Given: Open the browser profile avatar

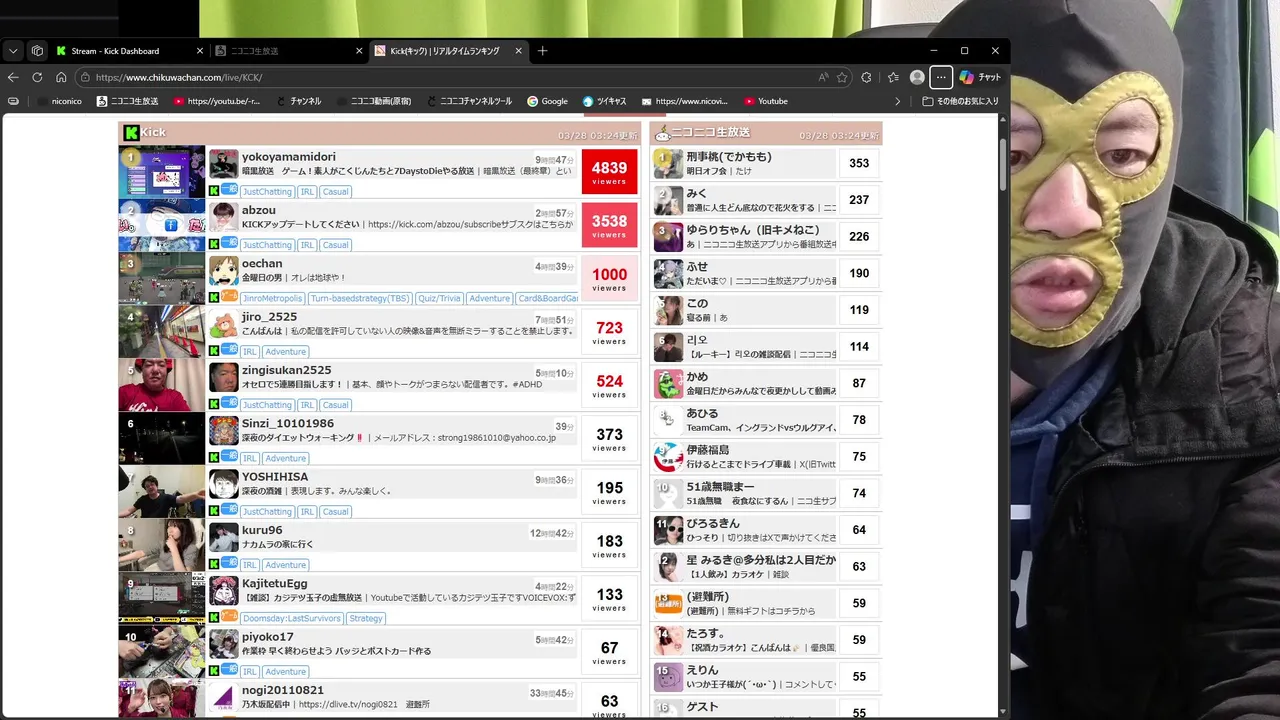Looking at the screenshot, I should [917, 77].
